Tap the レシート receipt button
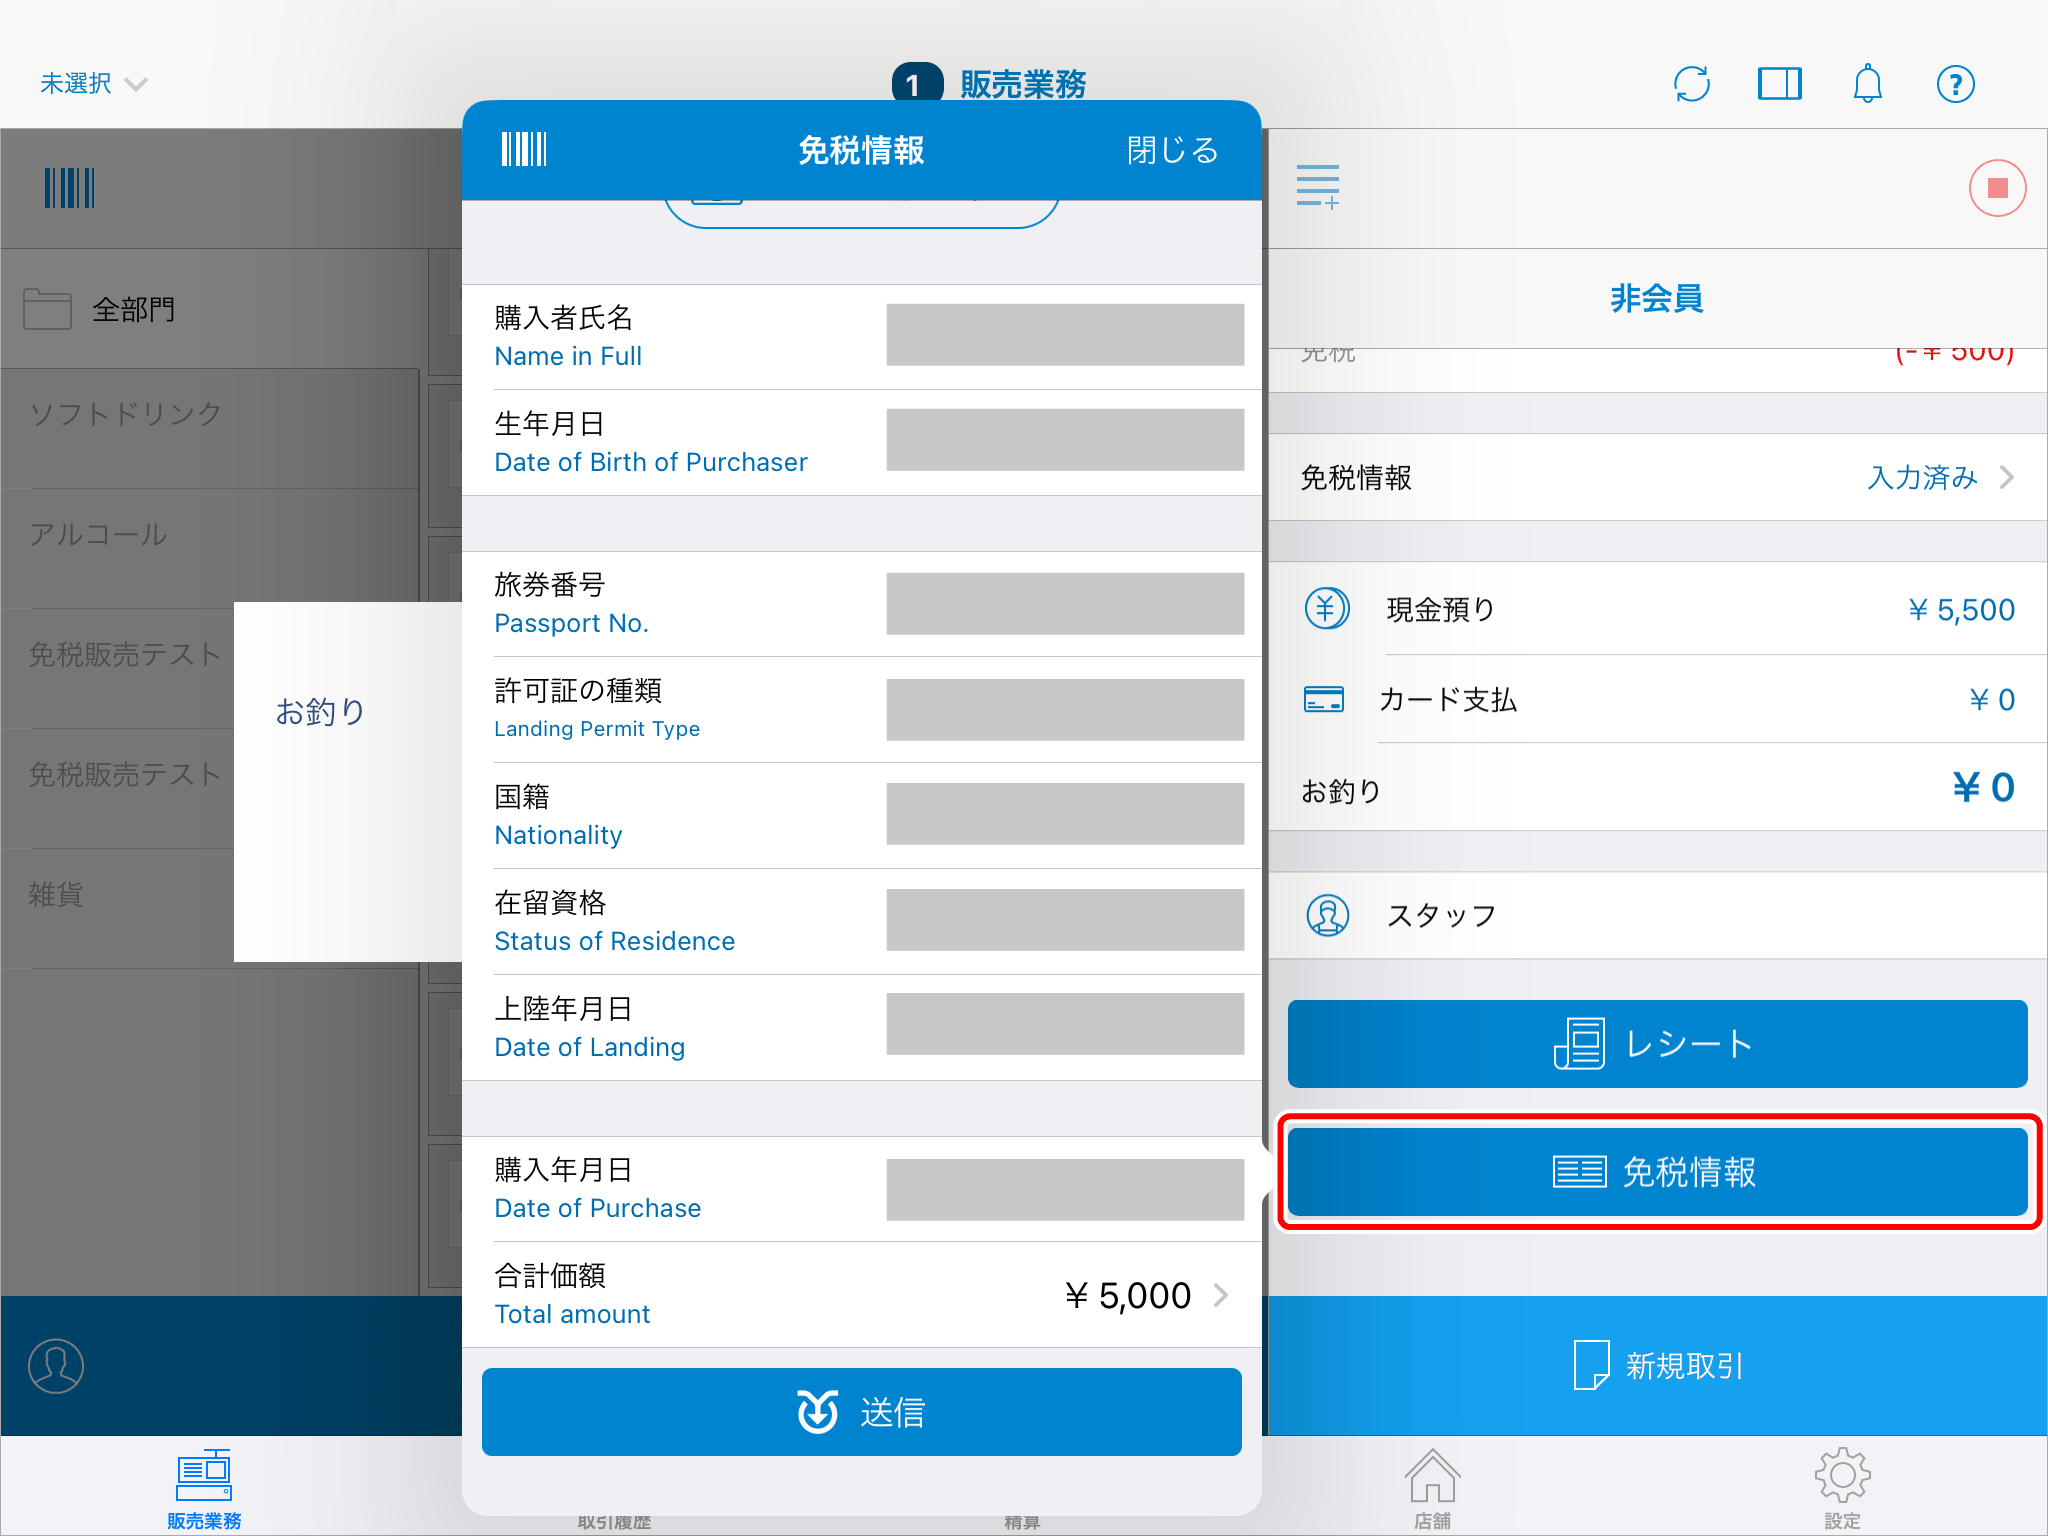 (x=1657, y=1044)
